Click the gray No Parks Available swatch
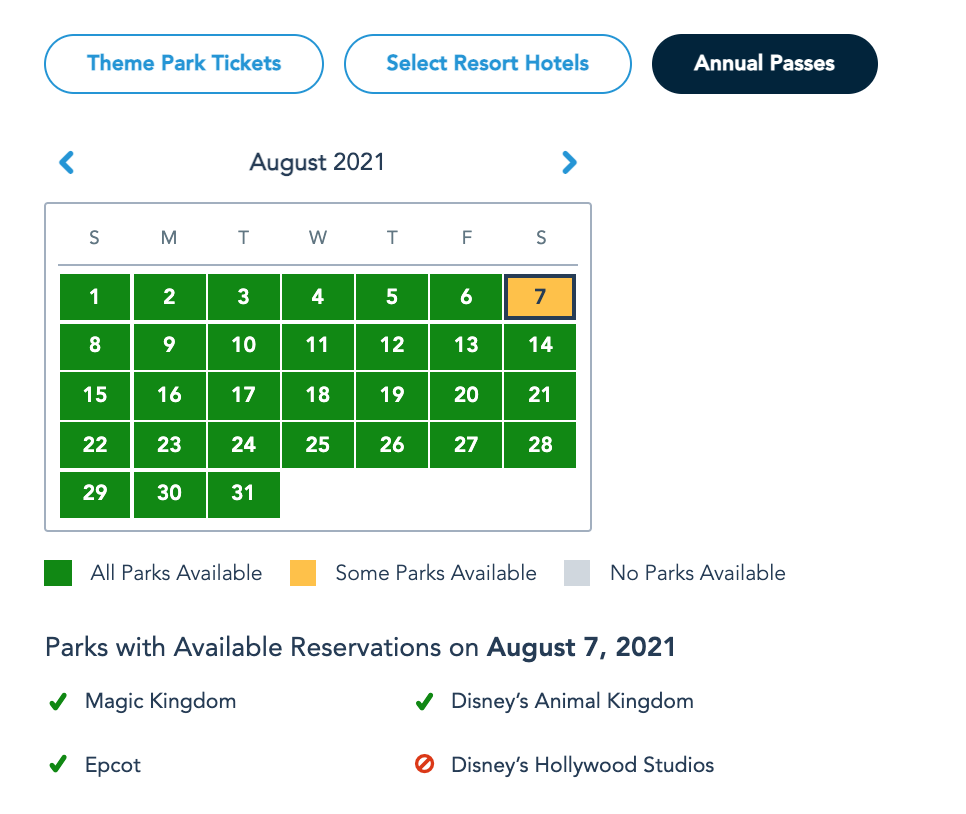 577,573
